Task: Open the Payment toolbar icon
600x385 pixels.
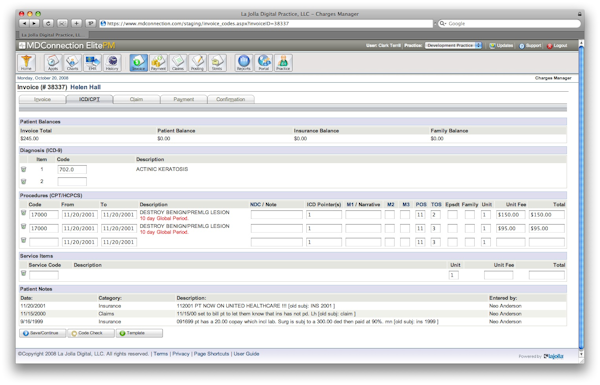Action: 158,63
